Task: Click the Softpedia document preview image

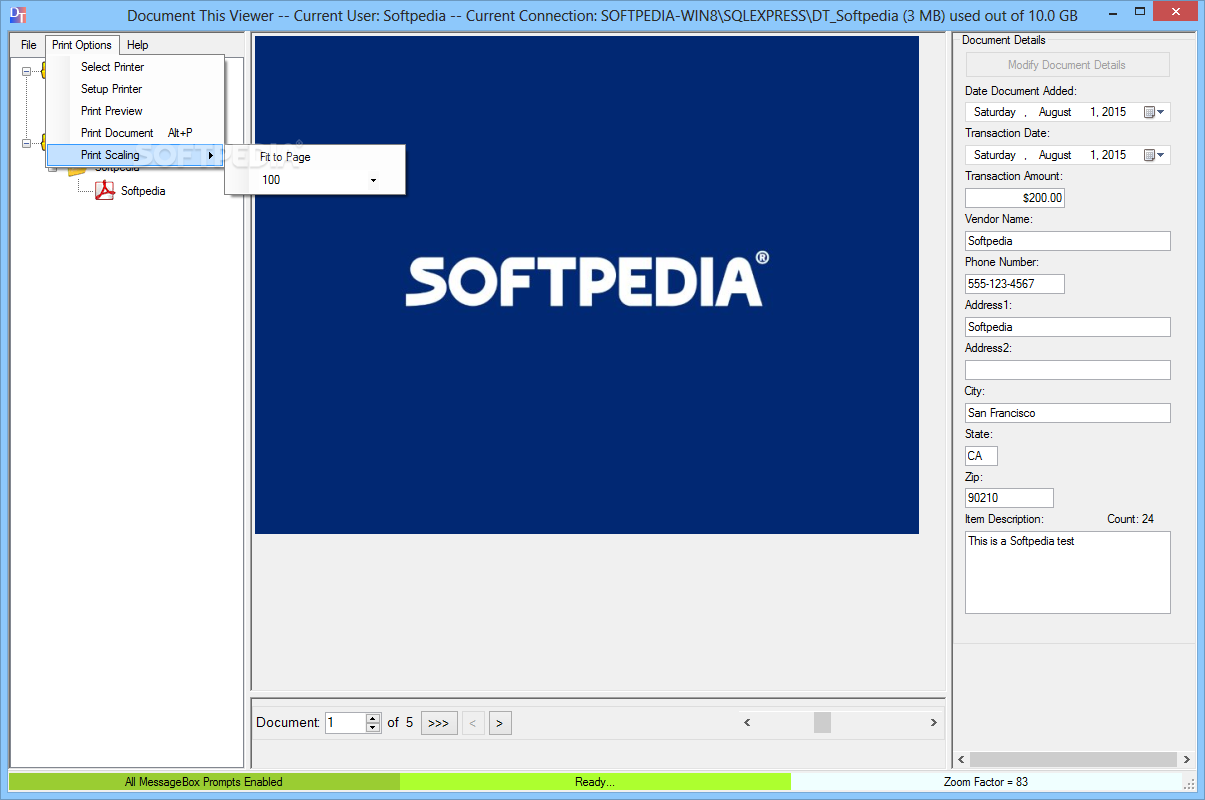Action: pos(587,285)
